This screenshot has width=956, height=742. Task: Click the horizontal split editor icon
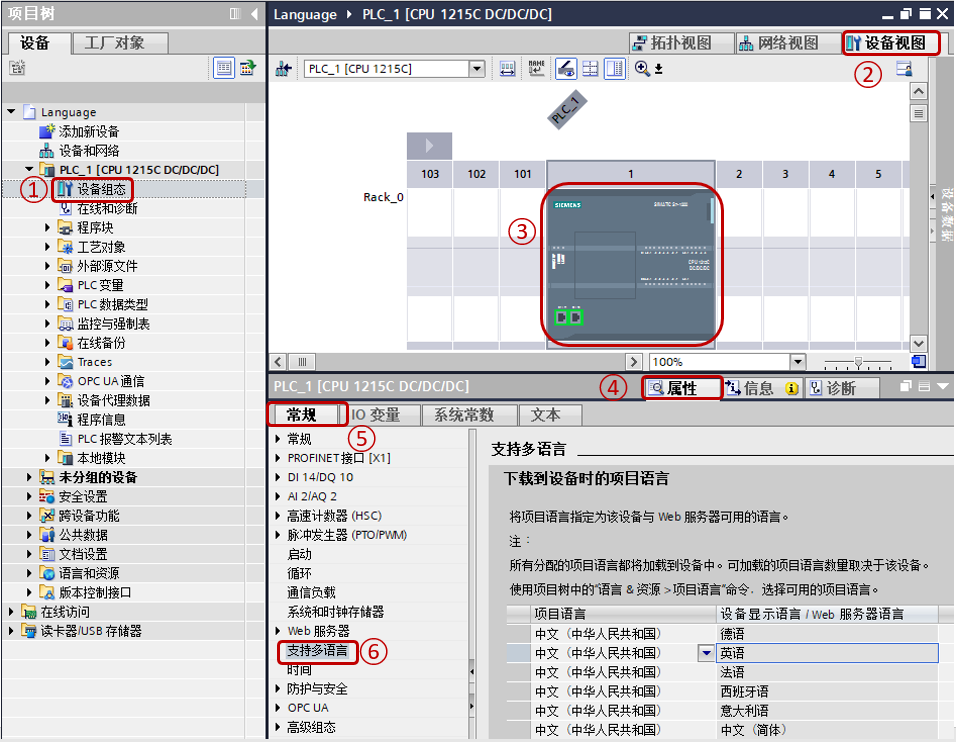(x=590, y=69)
